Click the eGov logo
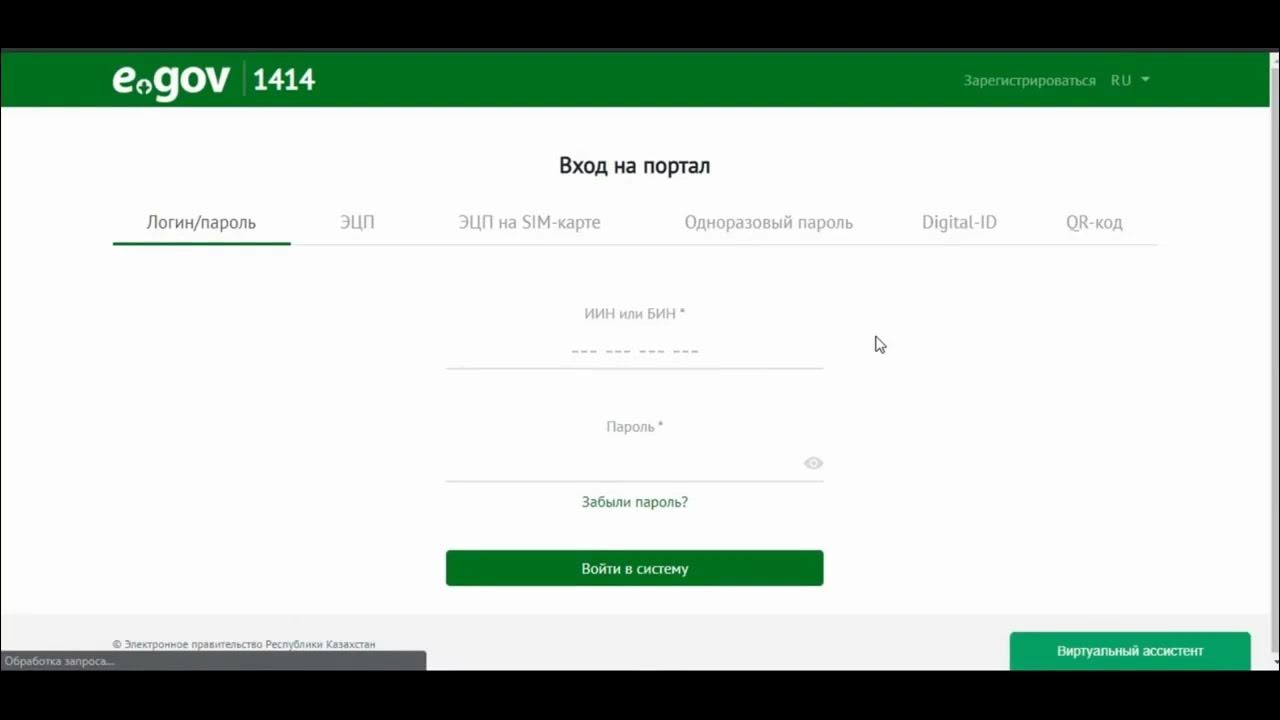Screen dimensions: 1280x720 coord(171,81)
